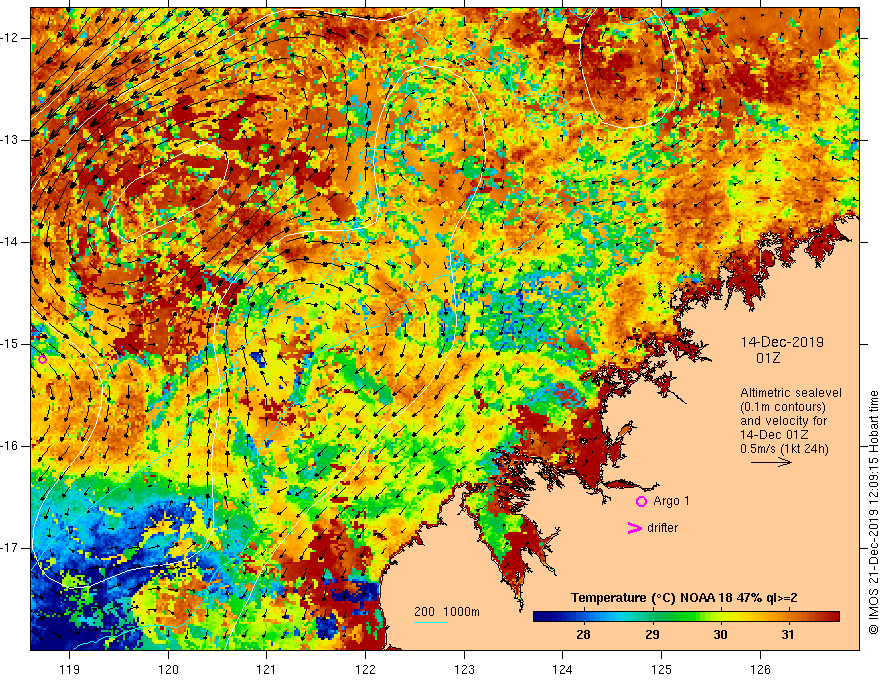This screenshot has width=880, height=680.
Task: Click the longitude 121 axis label
Action: 267,669
